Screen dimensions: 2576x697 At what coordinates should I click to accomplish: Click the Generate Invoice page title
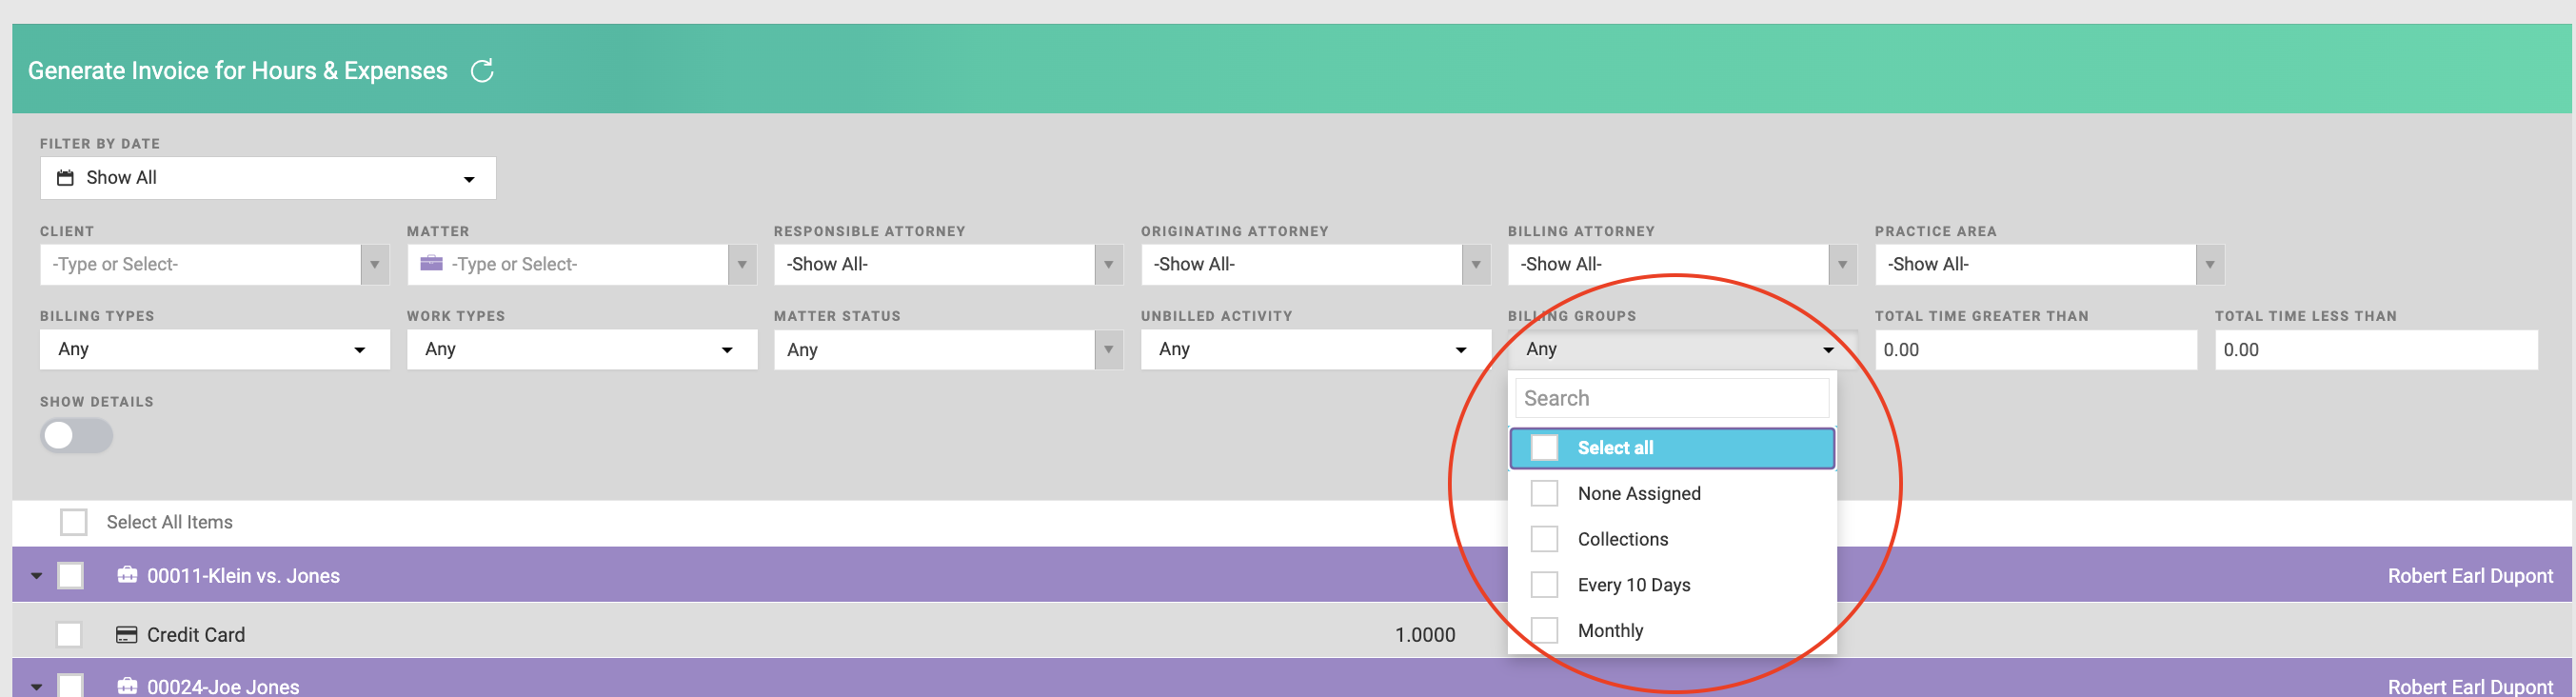[238, 71]
